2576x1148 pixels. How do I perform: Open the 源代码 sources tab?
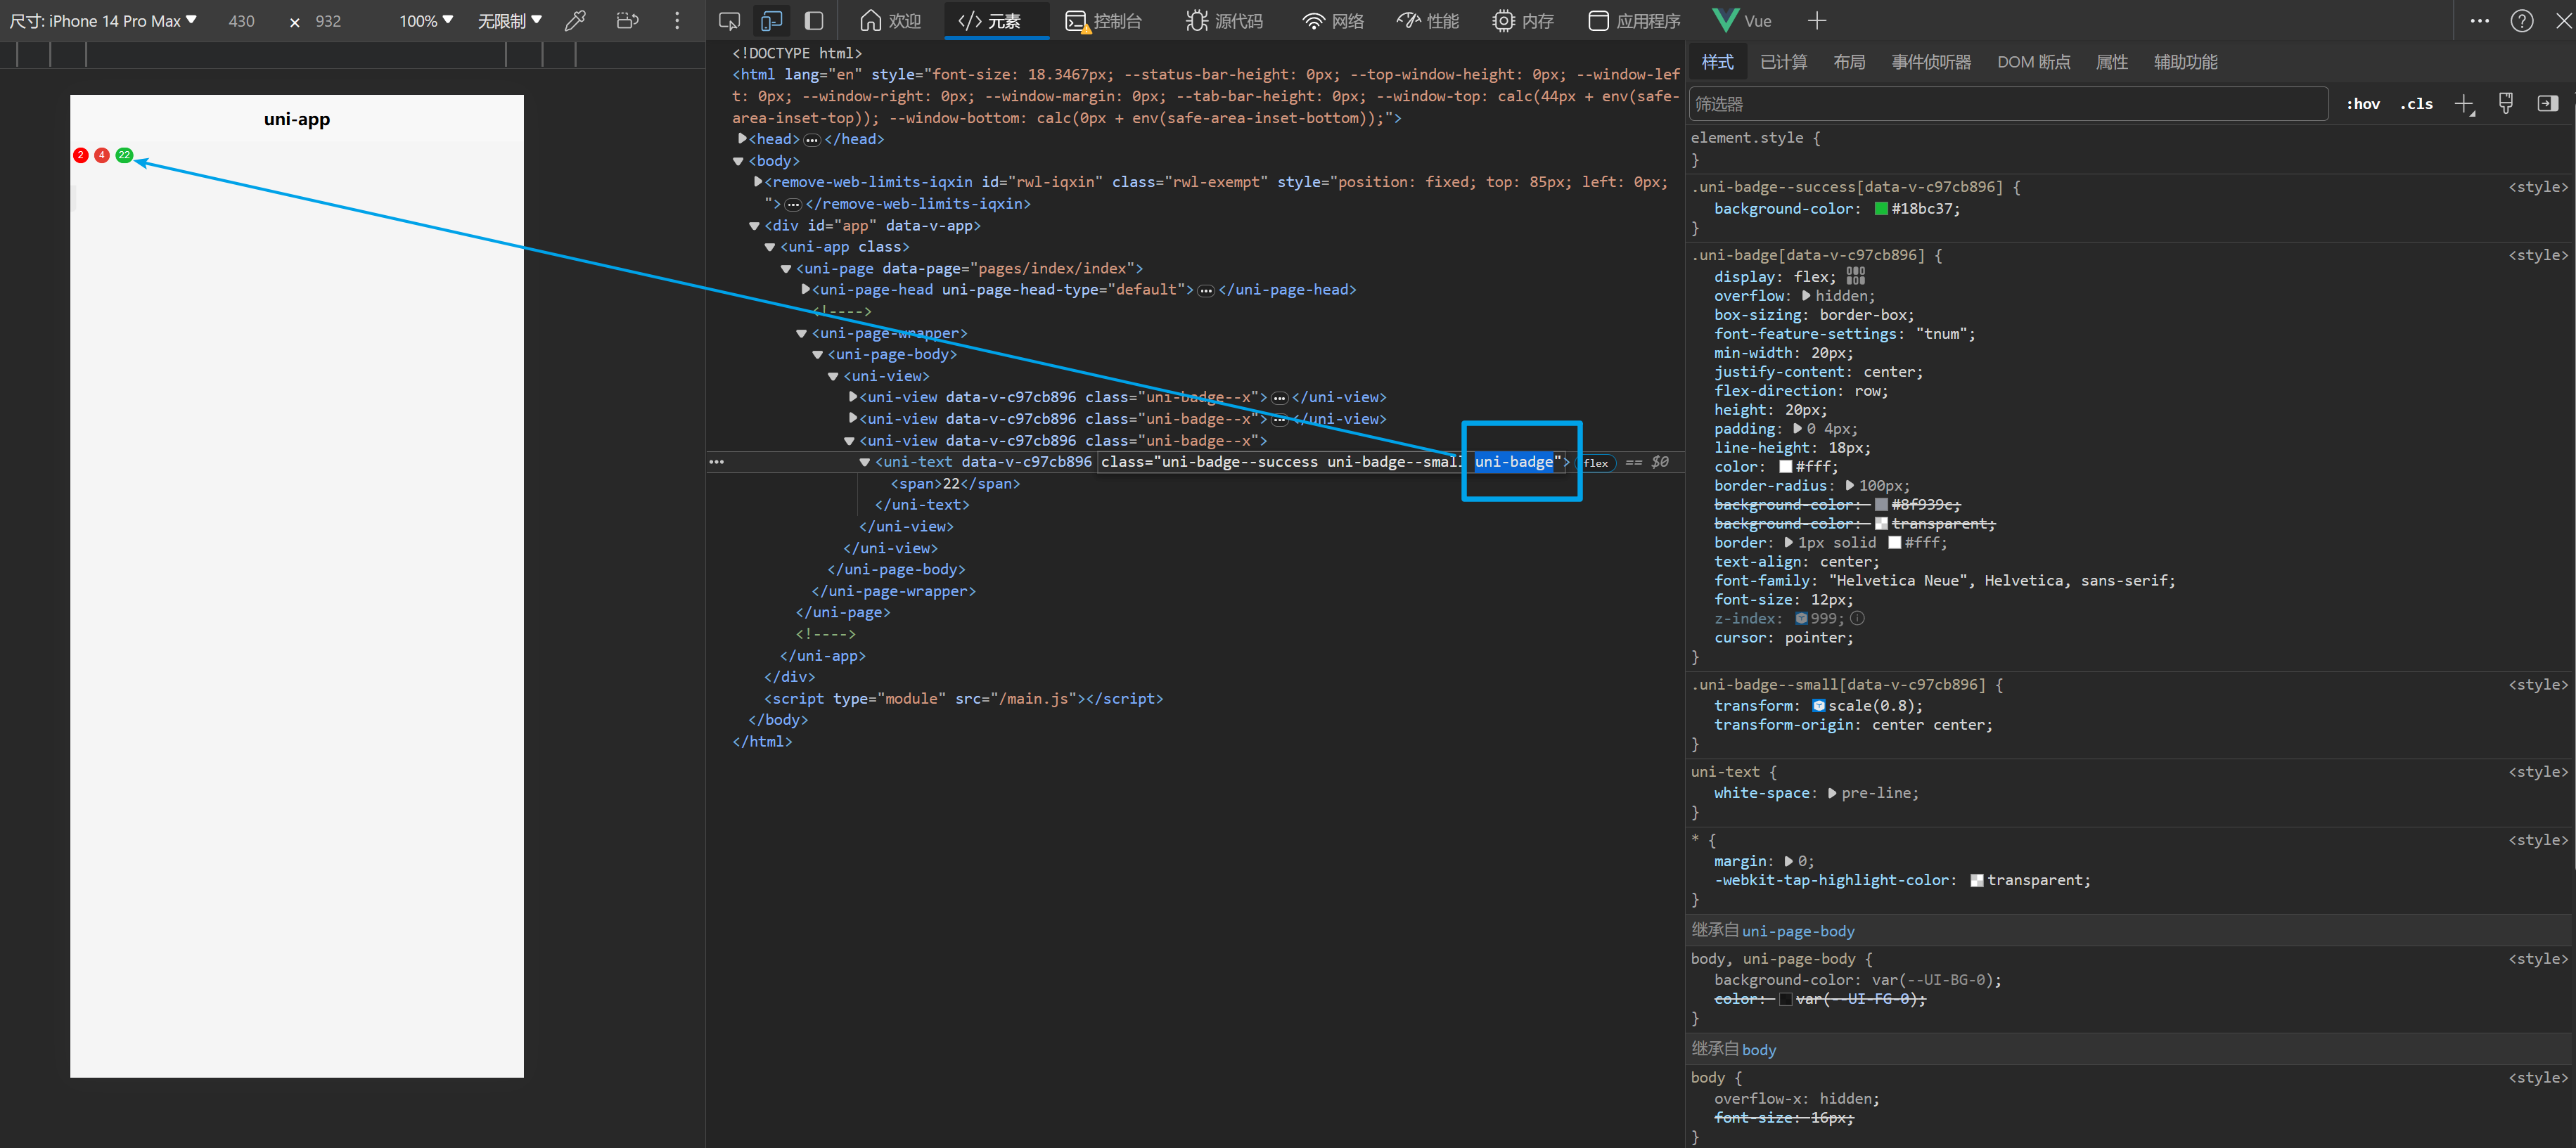[x=1224, y=21]
